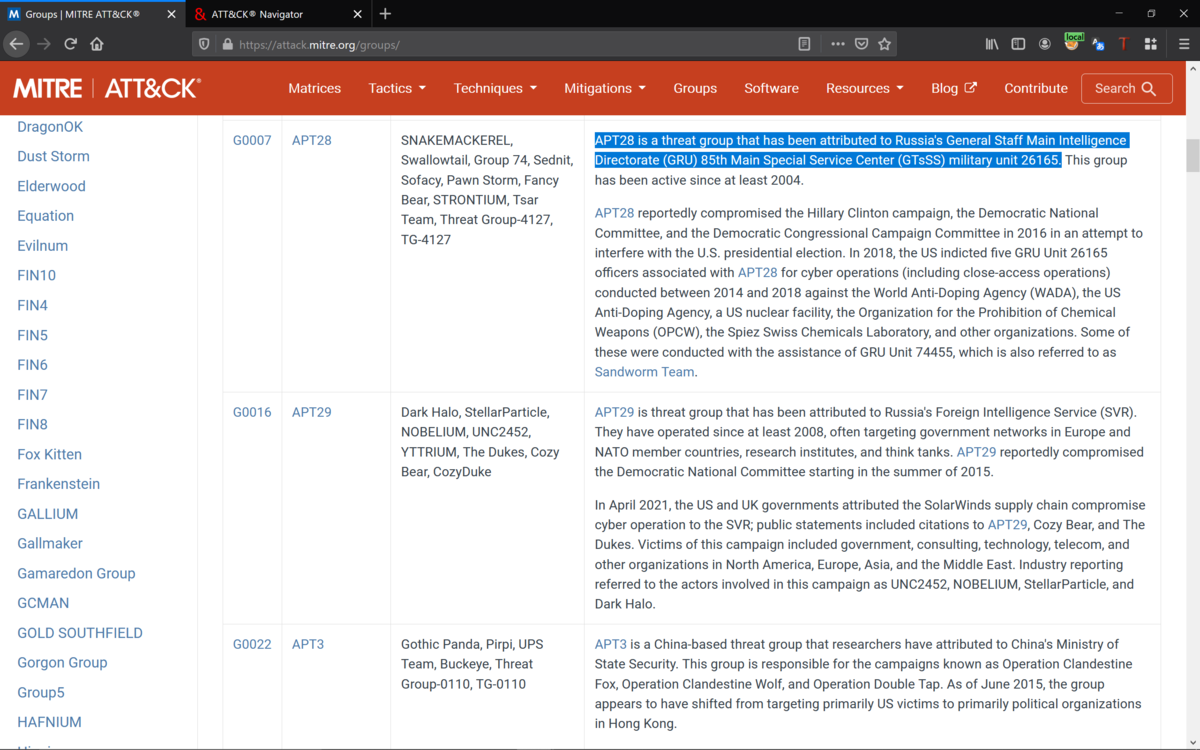Open the browser home page
1200x750 pixels.
point(97,44)
